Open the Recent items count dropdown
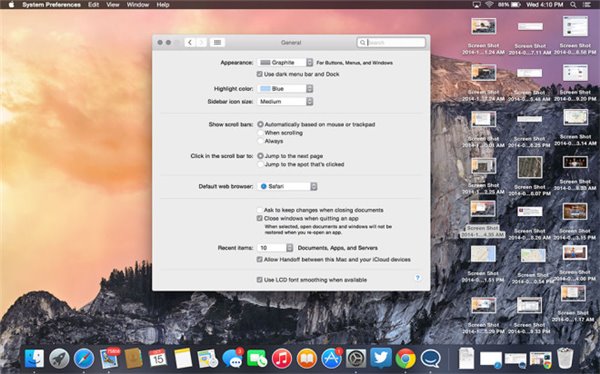The image size is (600, 374). point(275,248)
